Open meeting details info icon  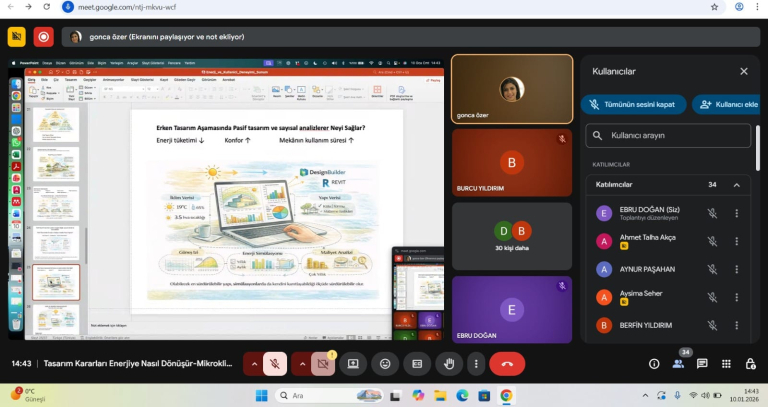[654, 364]
